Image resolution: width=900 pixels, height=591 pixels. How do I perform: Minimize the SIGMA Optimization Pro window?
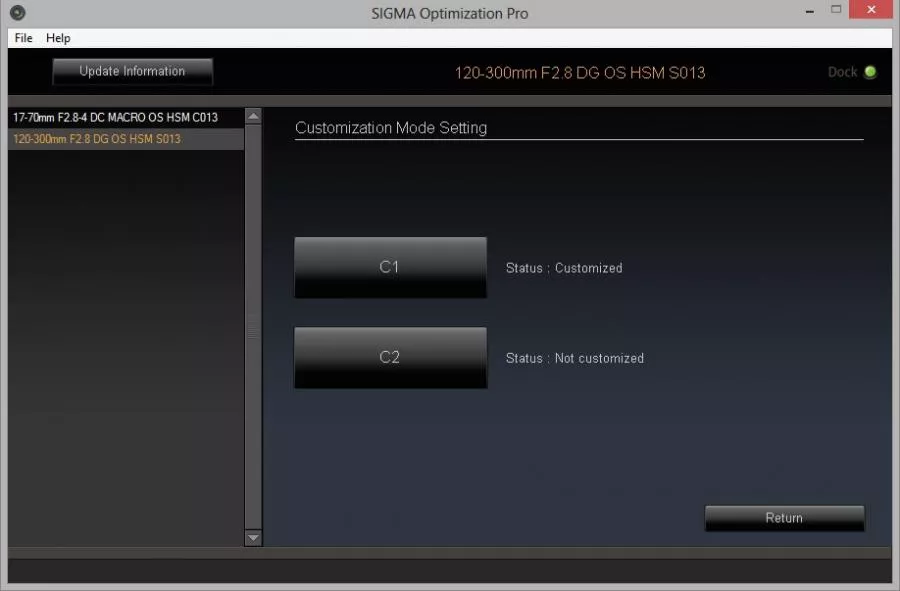(x=810, y=11)
